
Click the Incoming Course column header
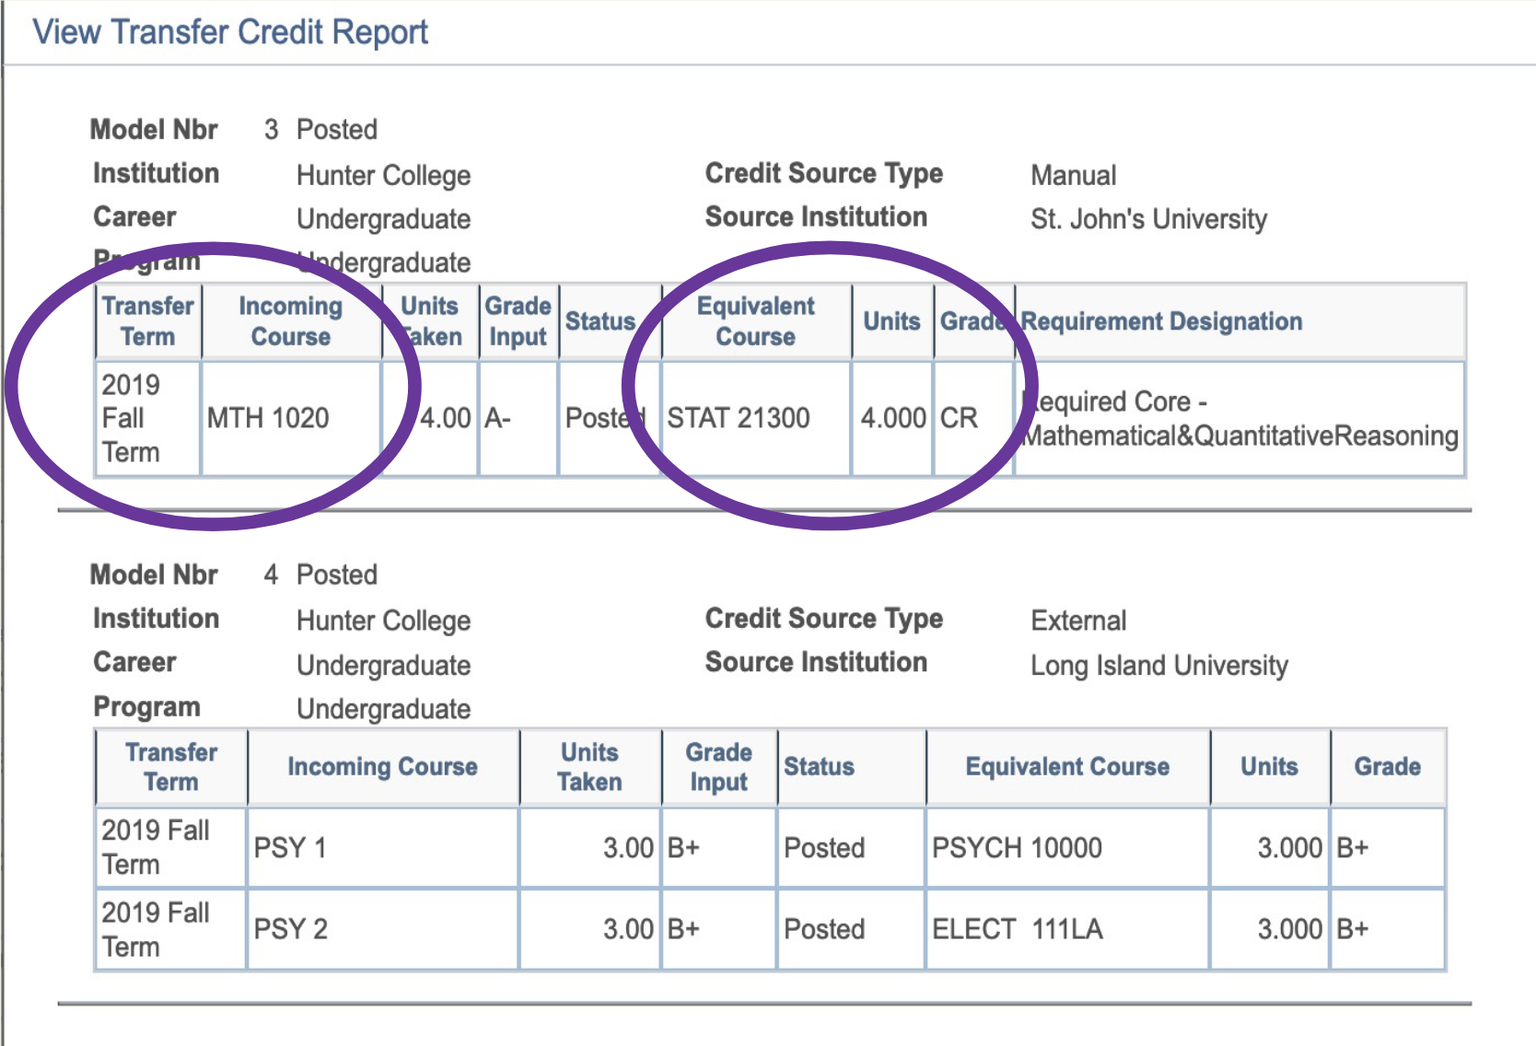[x=290, y=320]
